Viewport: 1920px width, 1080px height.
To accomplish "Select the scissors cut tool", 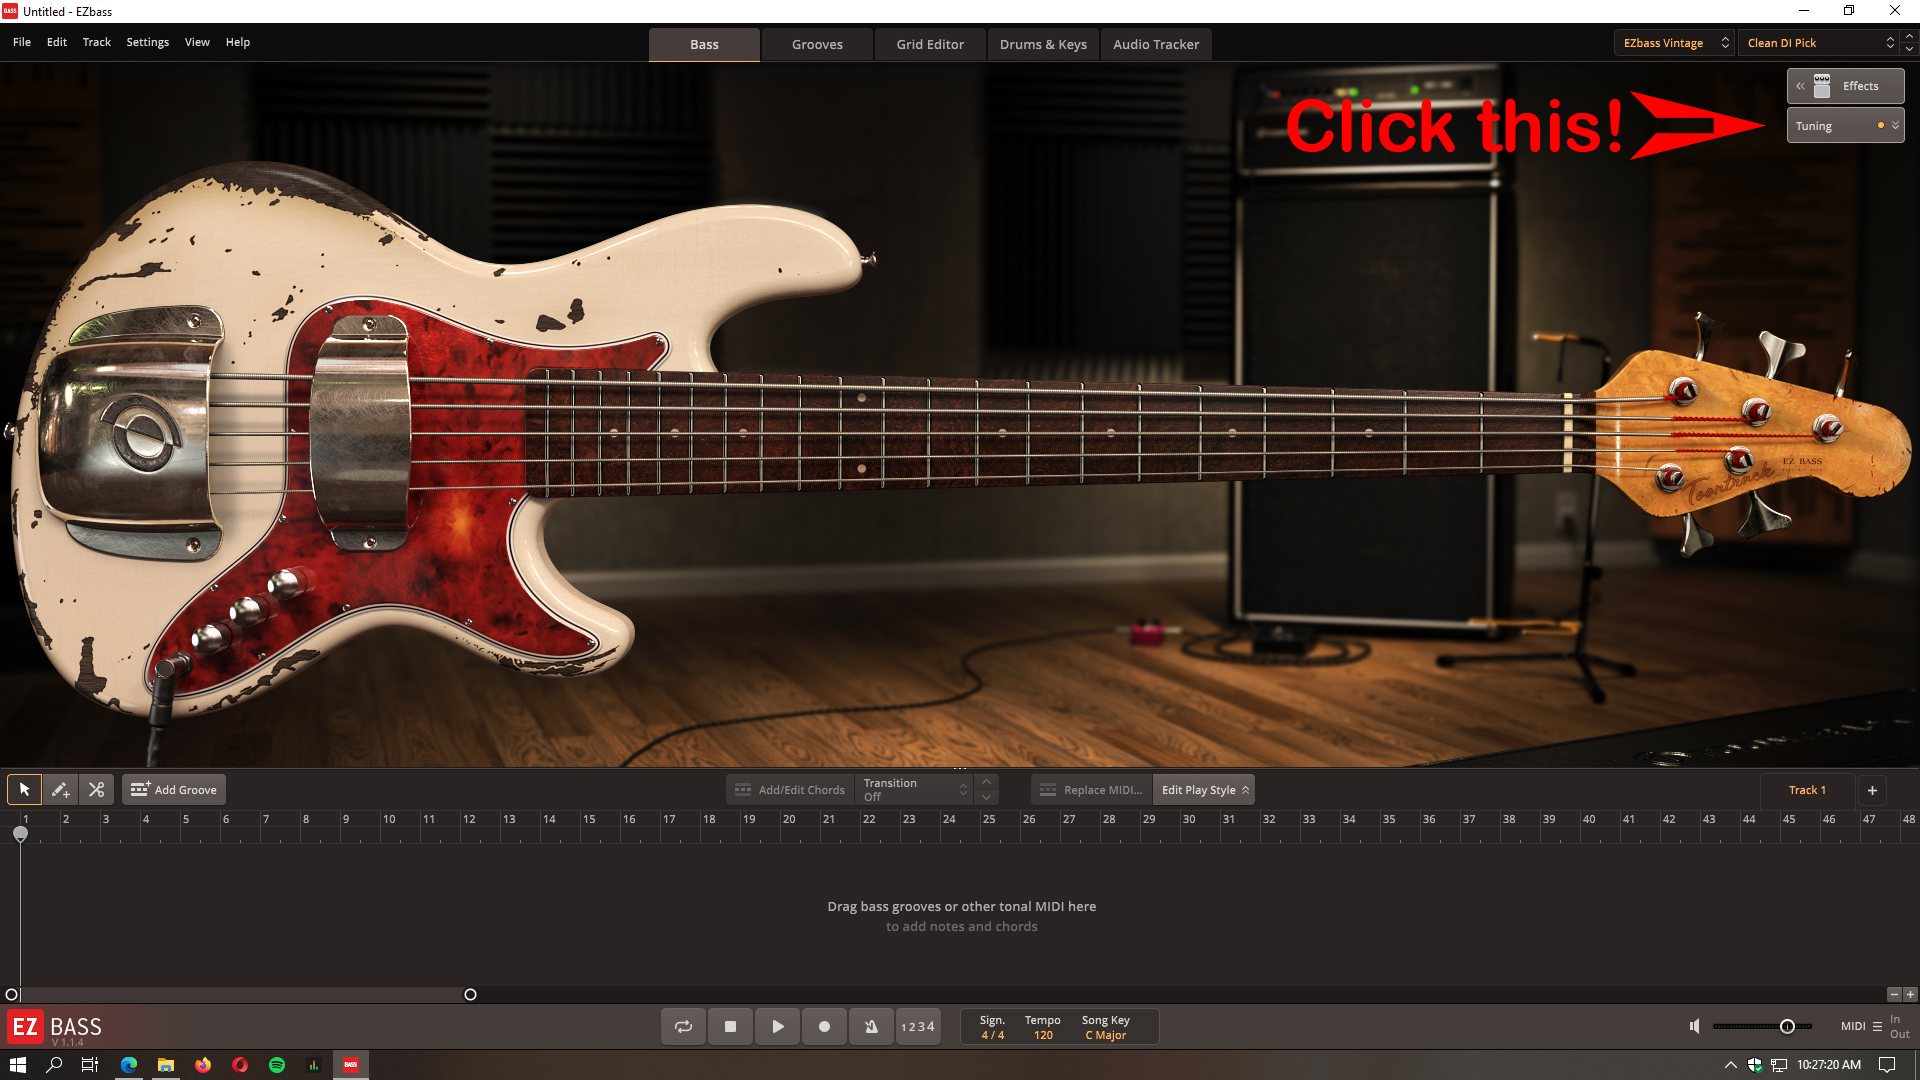I will [96, 790].
